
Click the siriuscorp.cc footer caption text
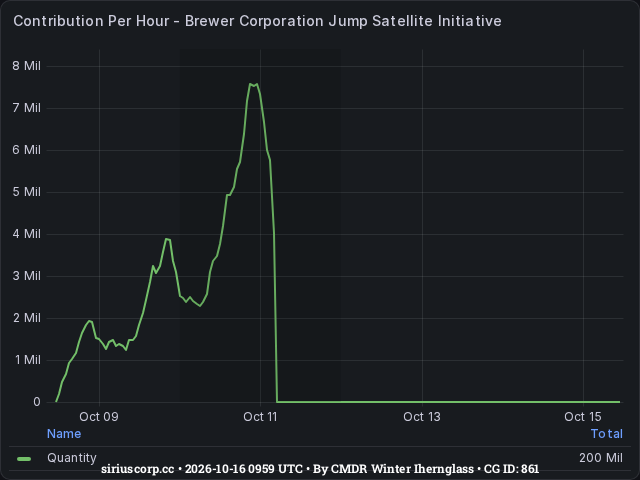(x=320, y=469)
